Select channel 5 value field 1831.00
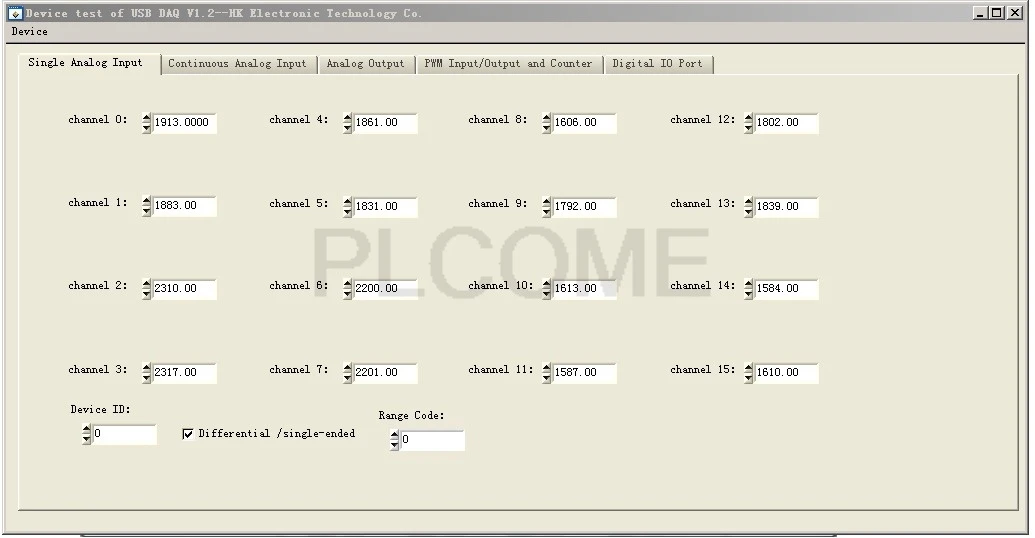Viewport: 1035px width, 538px height. pos(385,207)
